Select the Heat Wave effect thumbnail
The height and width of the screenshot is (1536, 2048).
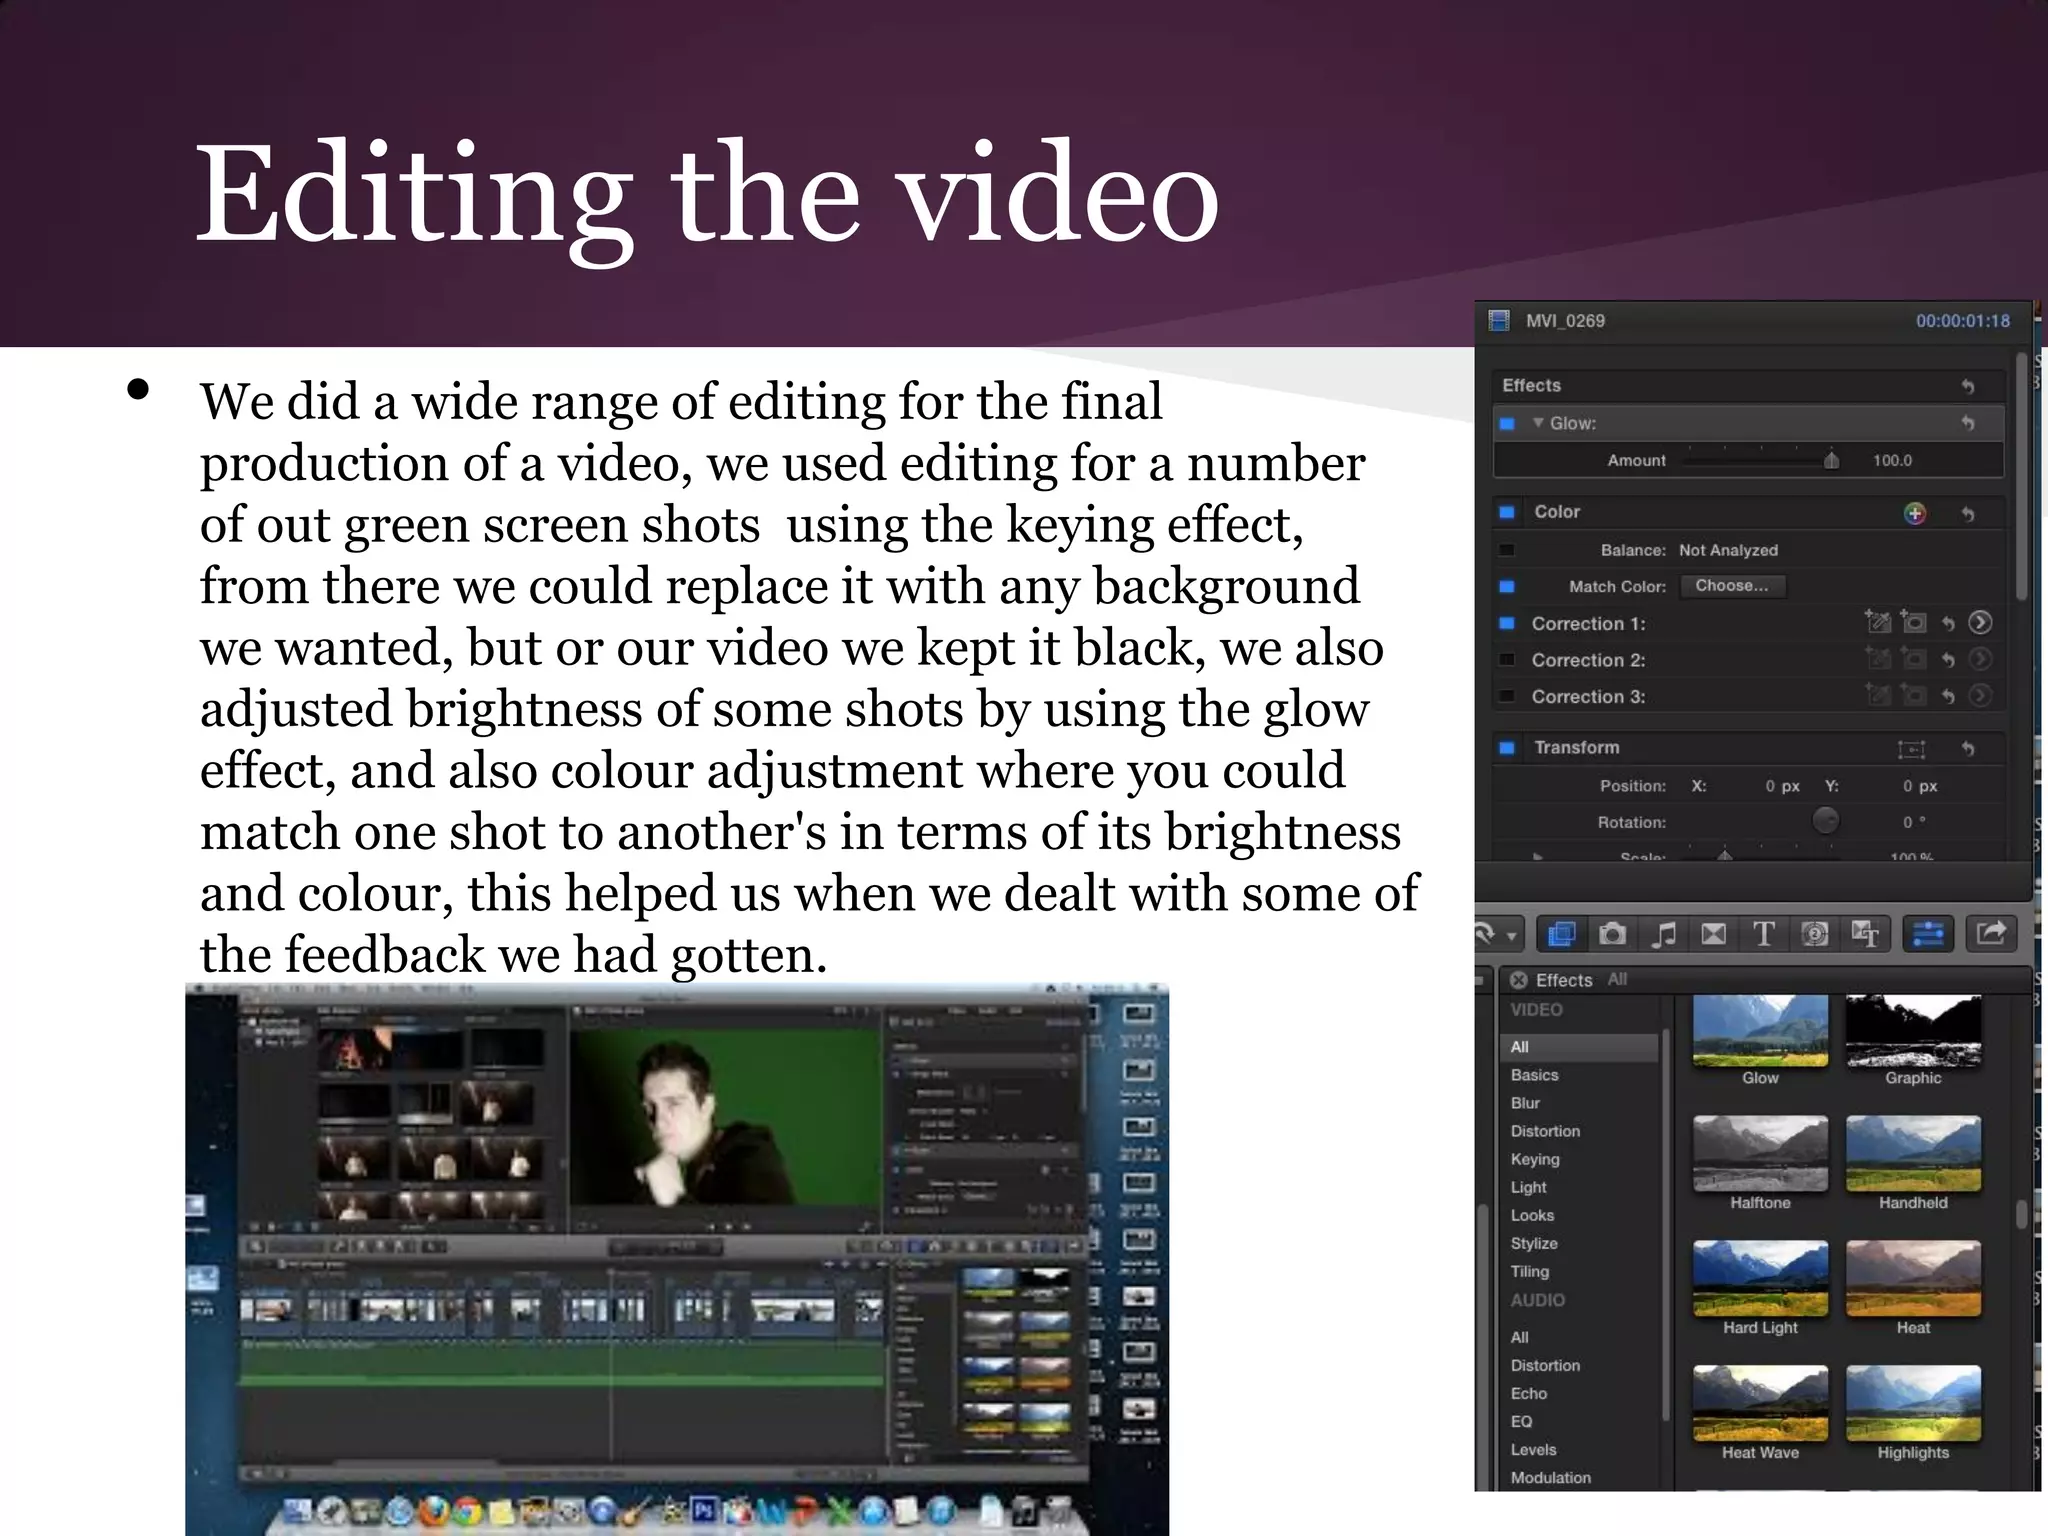tap(1760, 1404)
